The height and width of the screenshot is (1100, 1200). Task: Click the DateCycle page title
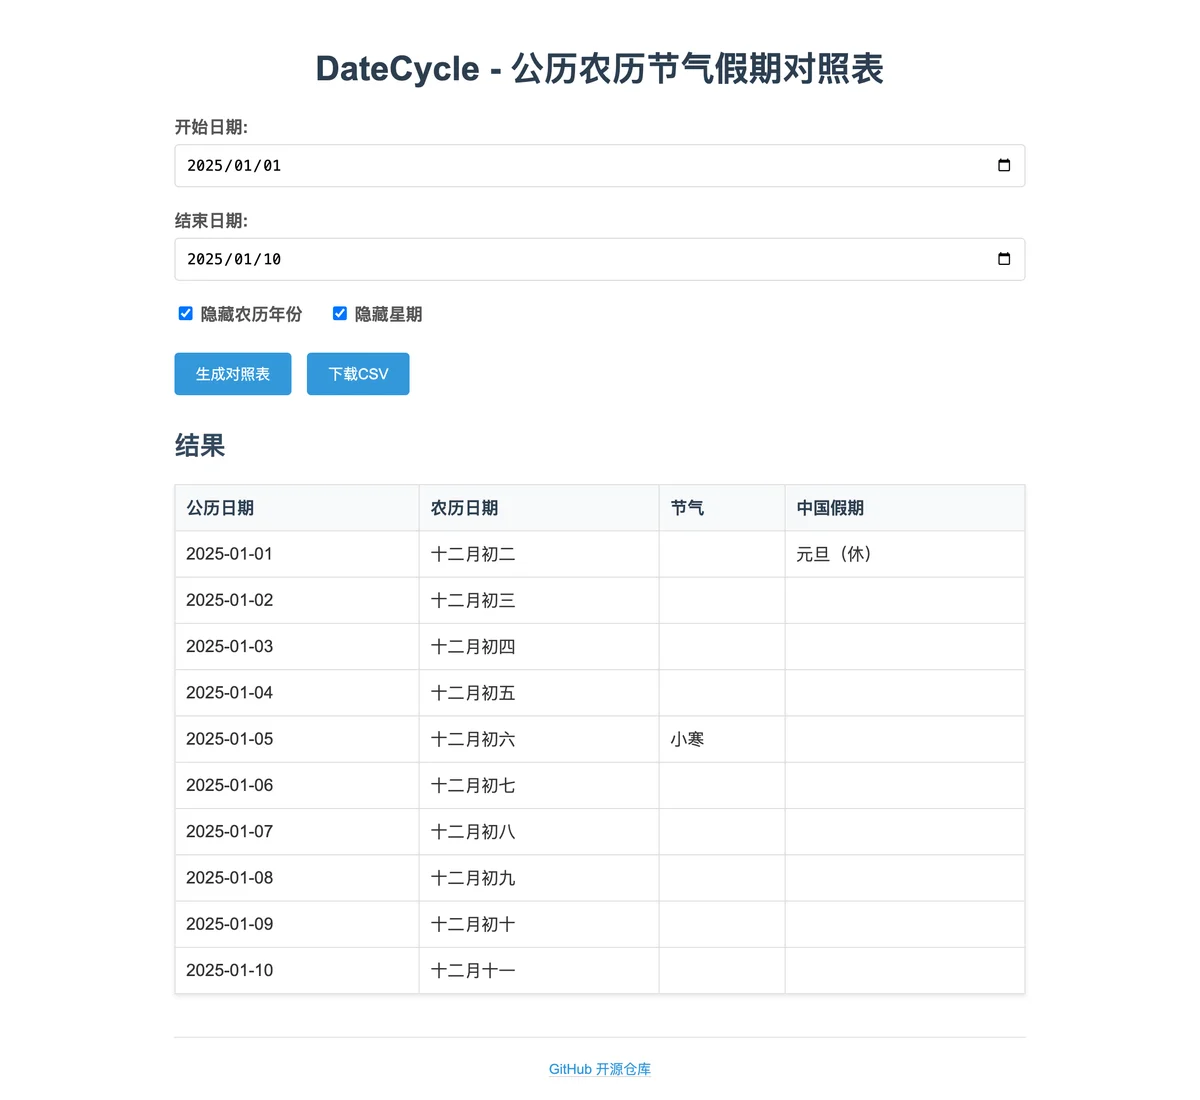coord(600,69)
